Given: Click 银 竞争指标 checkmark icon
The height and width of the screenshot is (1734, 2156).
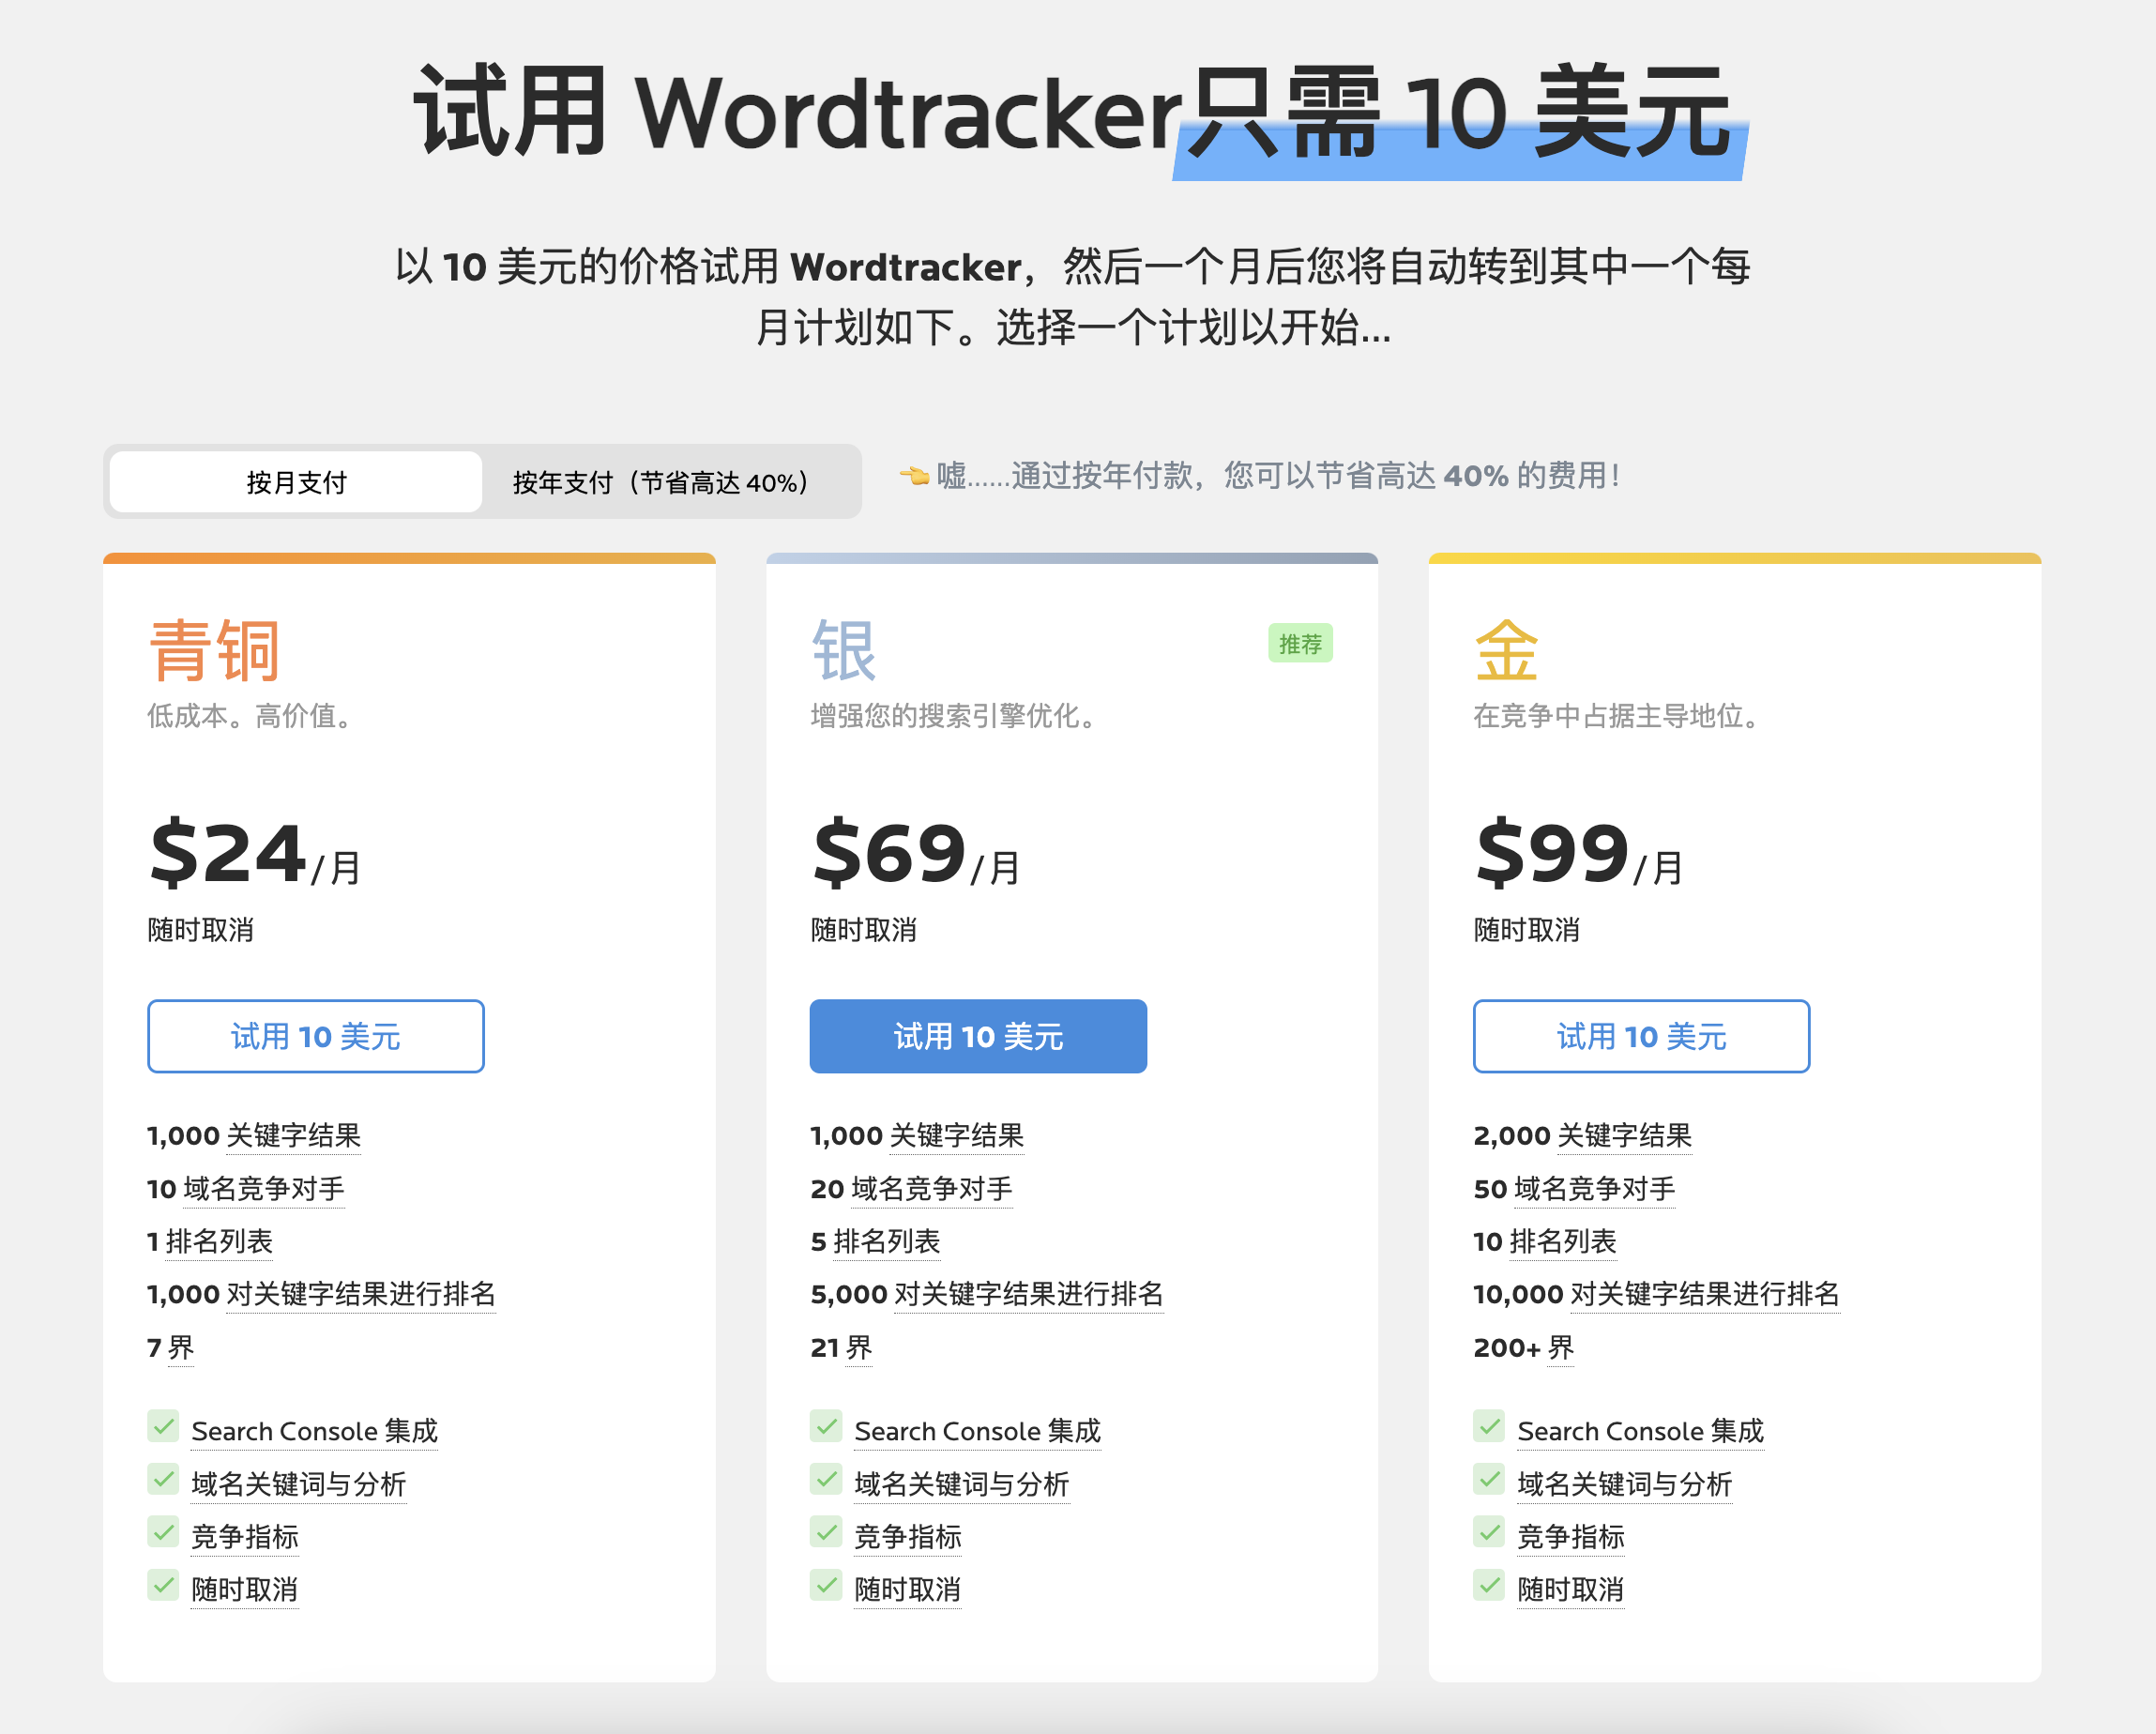Looking at the screenshot, I should [x=826, y=1532].
